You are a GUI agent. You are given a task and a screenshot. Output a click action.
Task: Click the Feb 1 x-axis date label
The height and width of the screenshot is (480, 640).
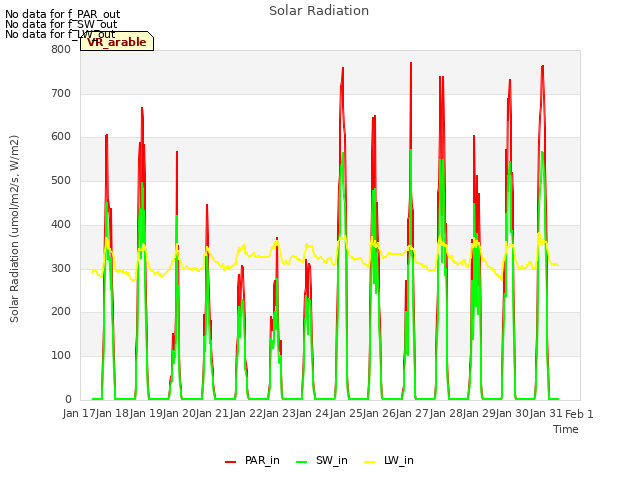[x=579, y=414]
